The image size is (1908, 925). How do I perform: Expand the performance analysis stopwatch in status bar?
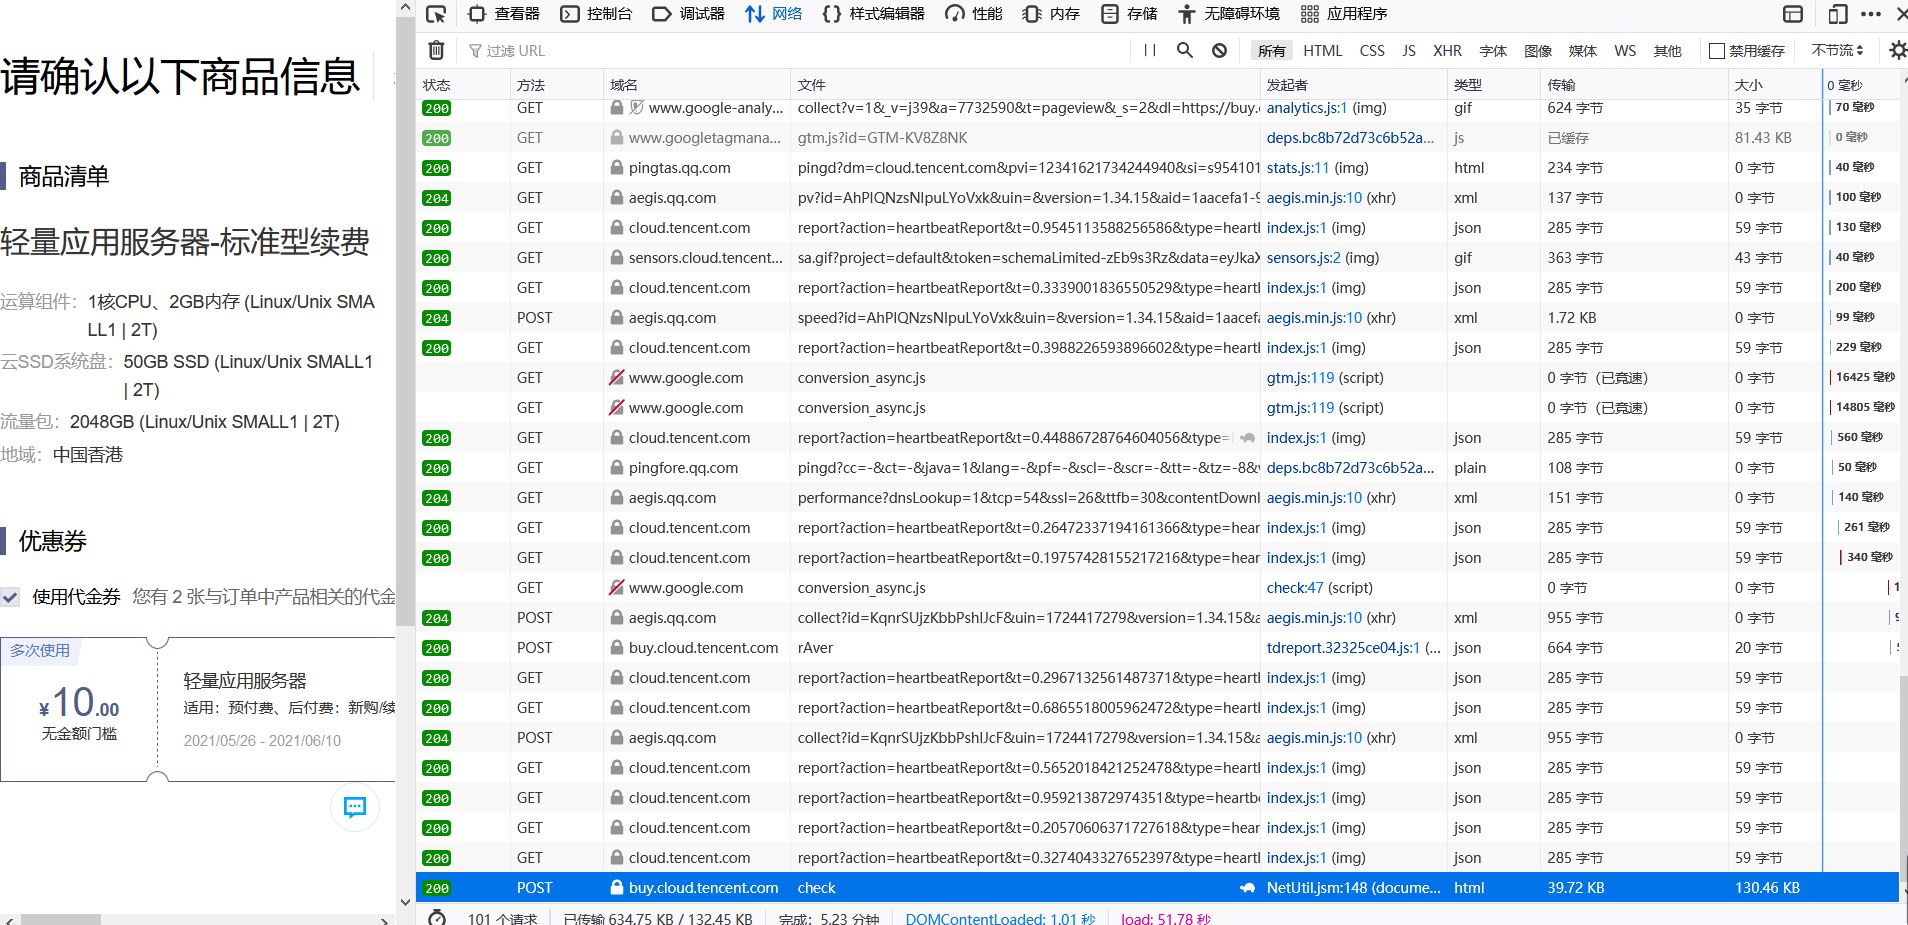pos(436,917)
